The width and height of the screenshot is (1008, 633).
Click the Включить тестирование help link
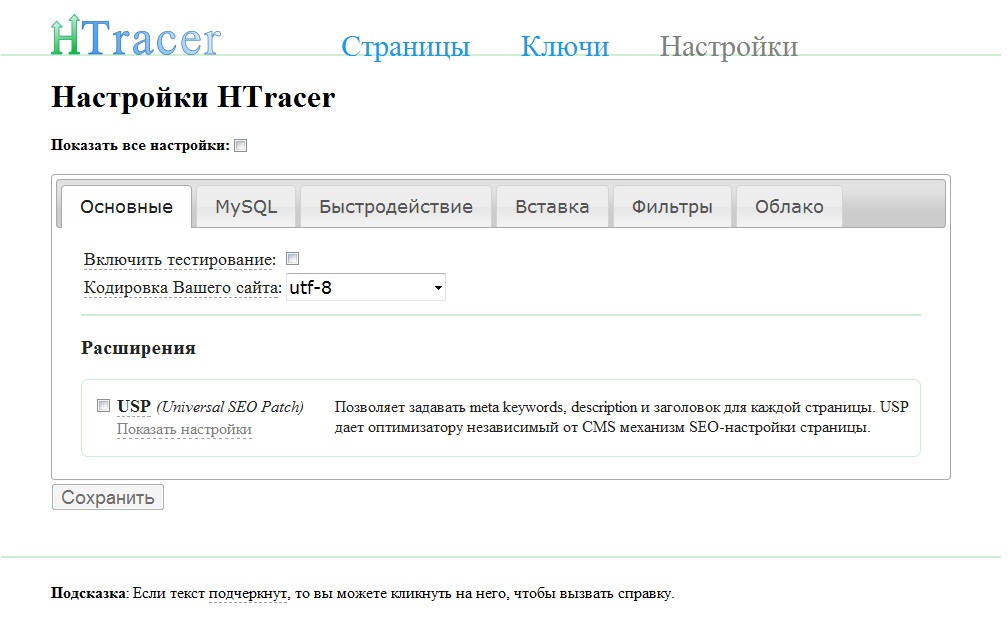[178, 258]
